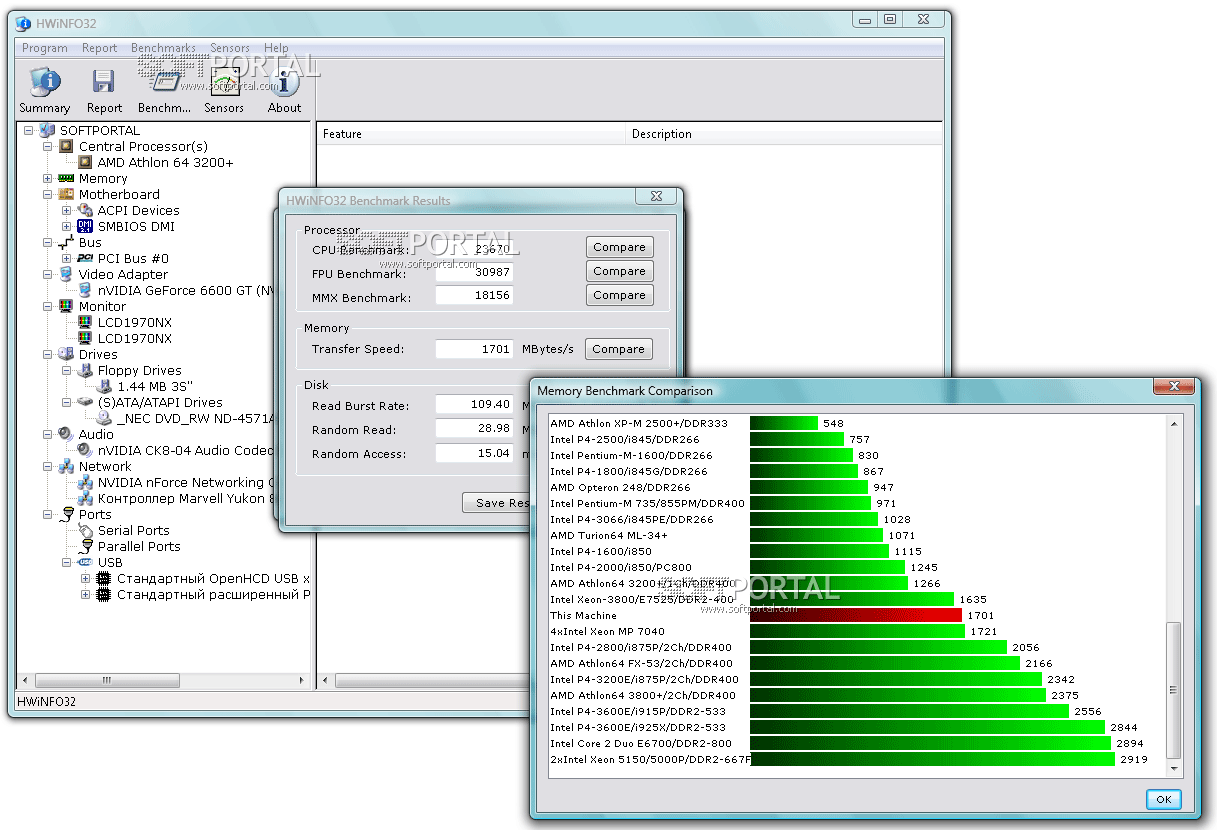Open the Summary toolbar icon
The width and height of the screenshot is (1217, 830).
click(x=45, y=82)
